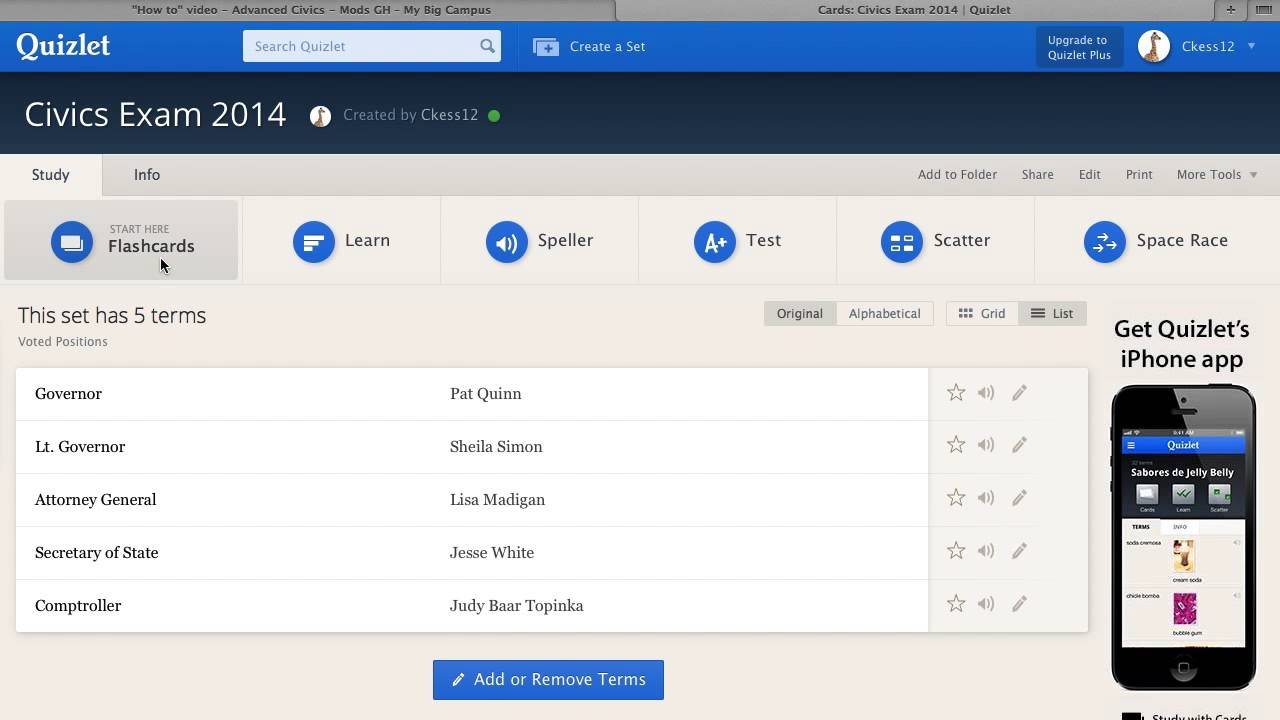The image size is (1280, 720).
Task: Play audio for Comptroller row
Action: (986, 604)
